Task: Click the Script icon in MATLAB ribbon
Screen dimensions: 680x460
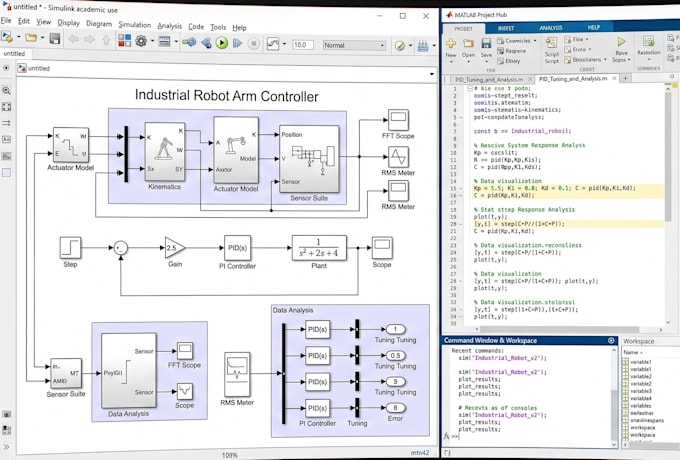Action: click(551, 42)
